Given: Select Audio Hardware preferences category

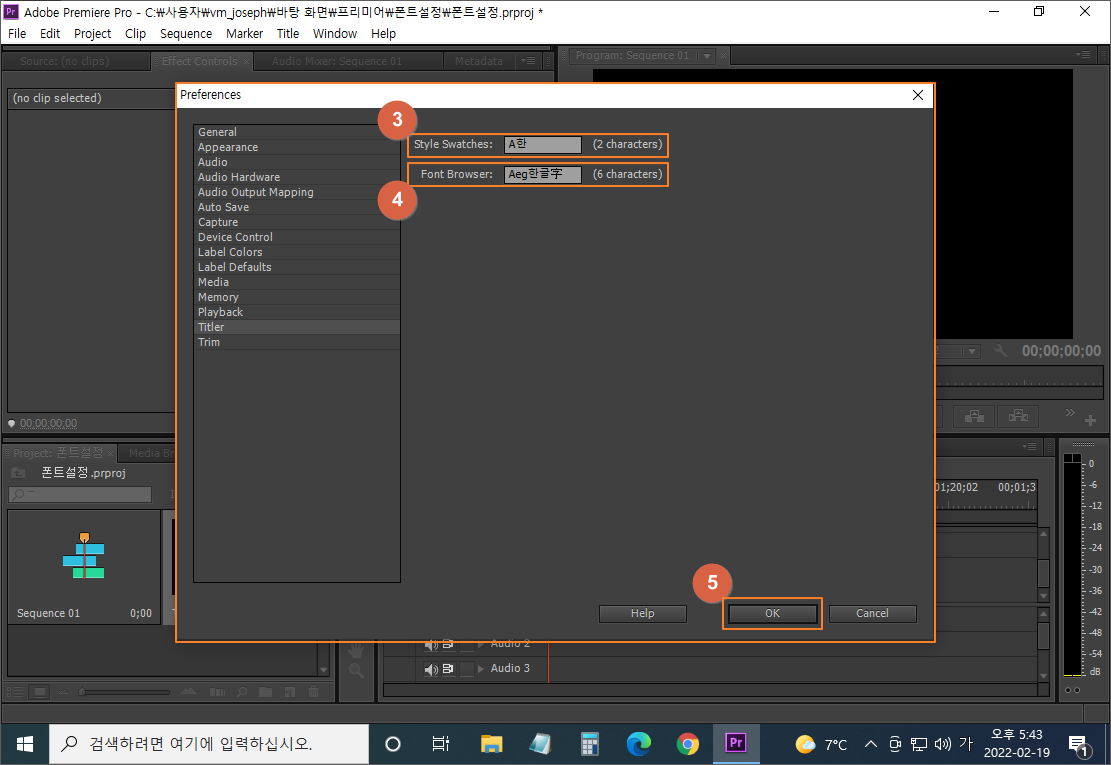Looking at the screenshot, I should tap(296, 177).
